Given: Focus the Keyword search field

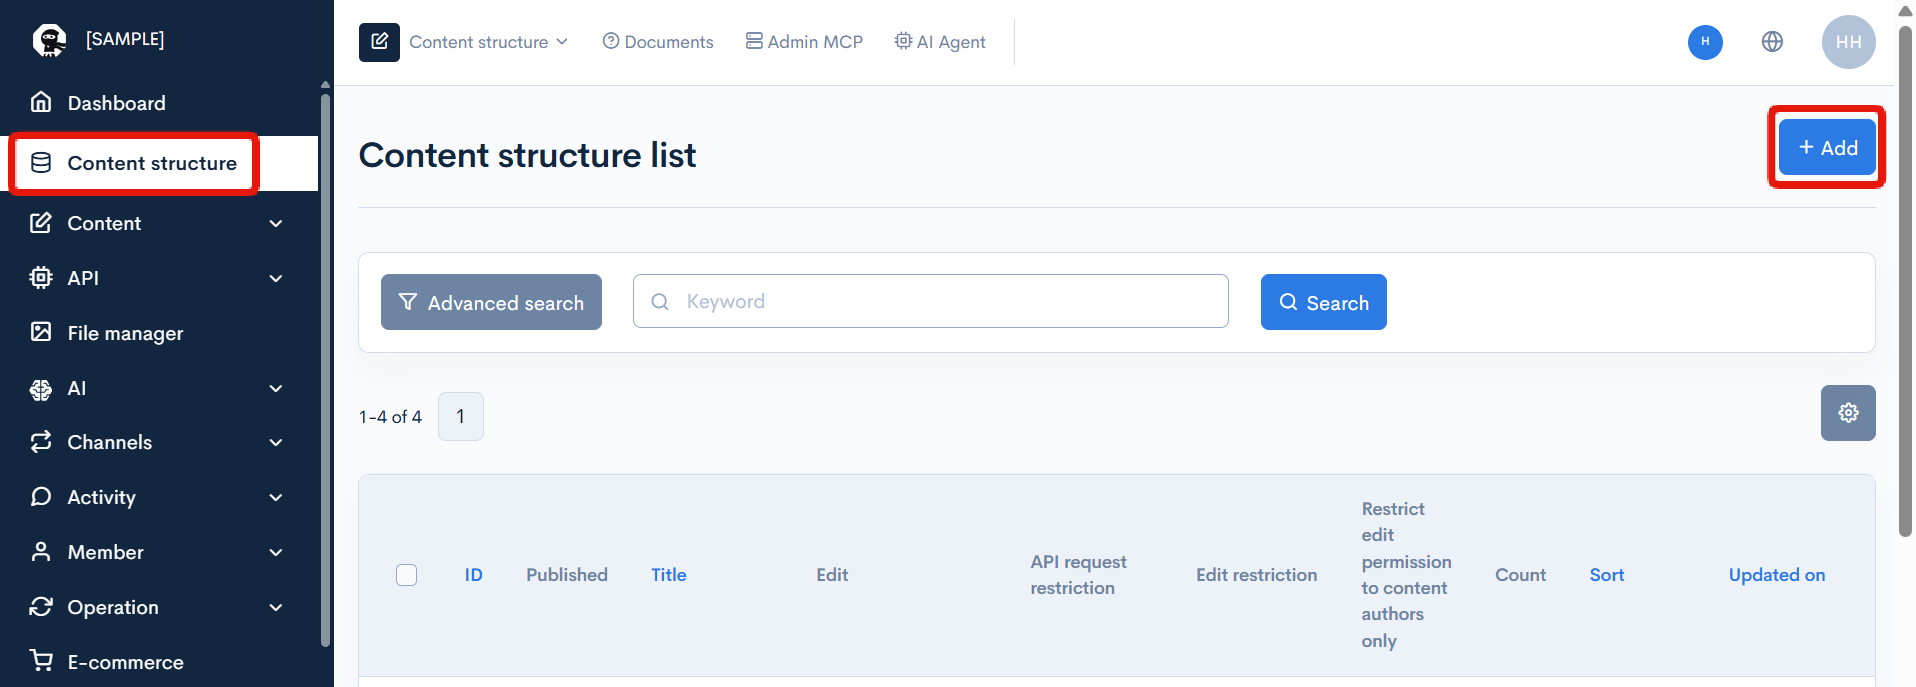Looking at the screenshot, I should [x=930, y=301].
